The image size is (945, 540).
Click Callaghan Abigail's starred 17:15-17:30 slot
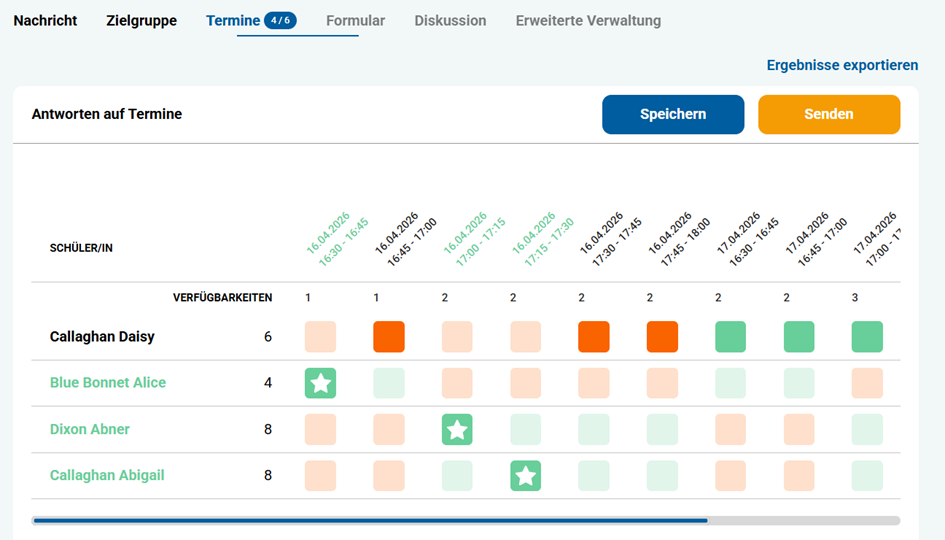point(526,476)
